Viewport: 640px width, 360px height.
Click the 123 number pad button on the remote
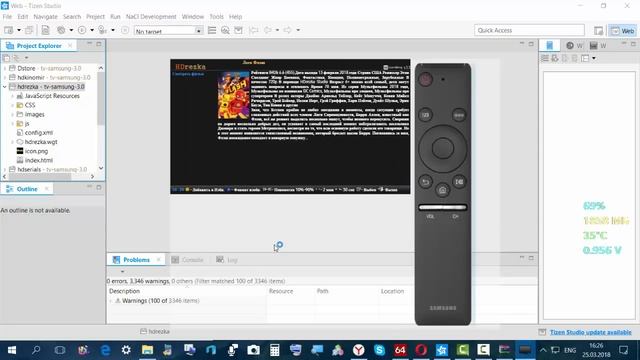point(425,115)
